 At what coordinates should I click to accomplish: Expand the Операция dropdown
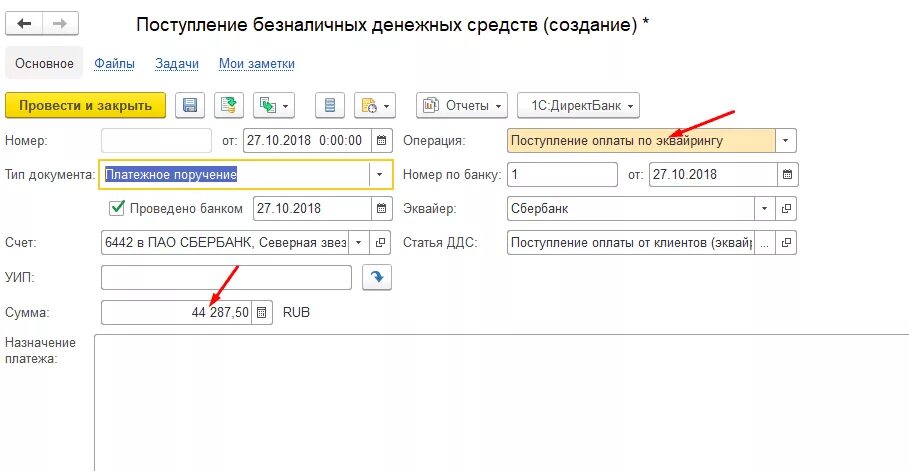click(786, 140)
